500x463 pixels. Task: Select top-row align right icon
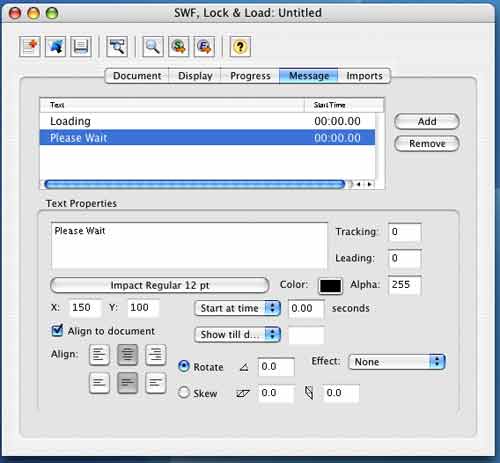pos(156,354)
